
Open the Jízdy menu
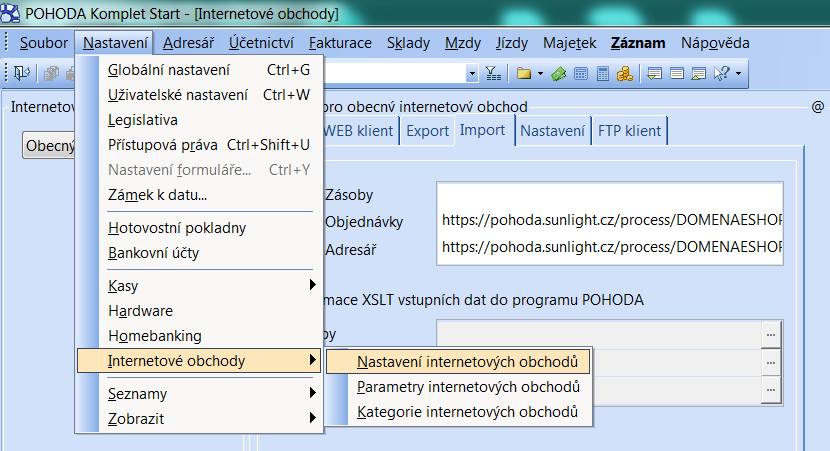tap(512, 43)
